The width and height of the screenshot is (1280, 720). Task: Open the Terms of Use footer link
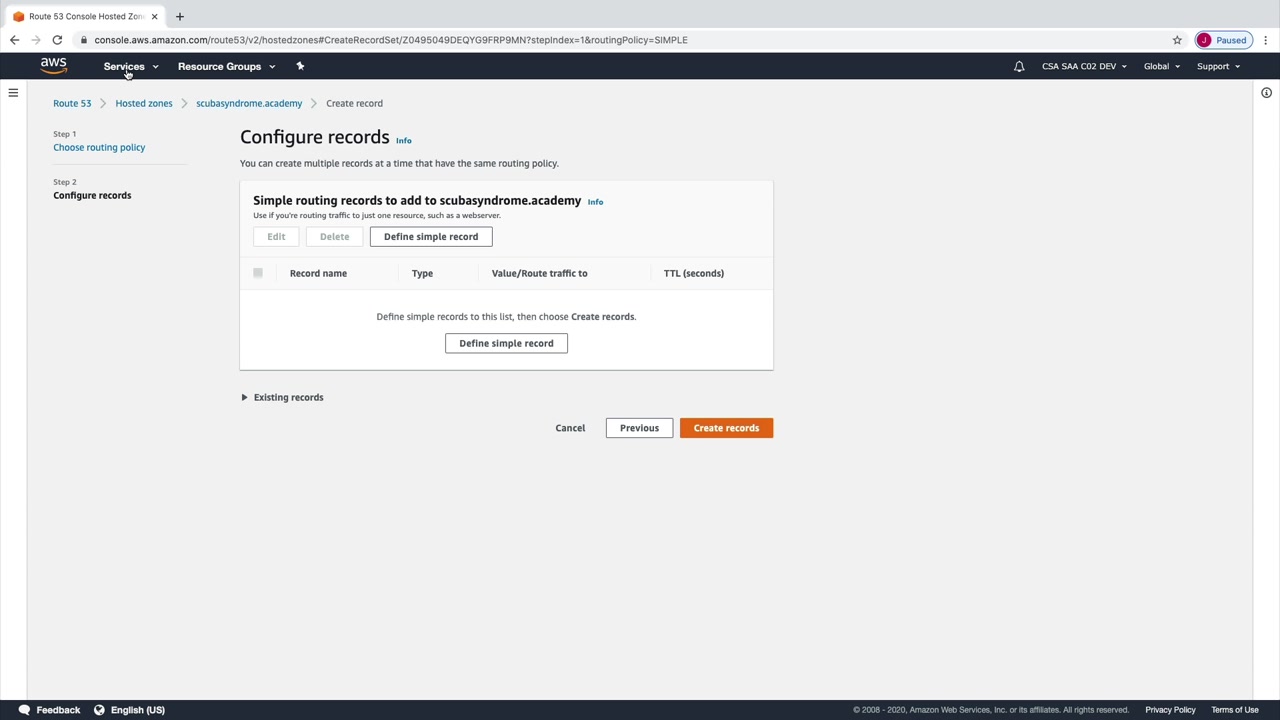click(x=1235, y=710)
